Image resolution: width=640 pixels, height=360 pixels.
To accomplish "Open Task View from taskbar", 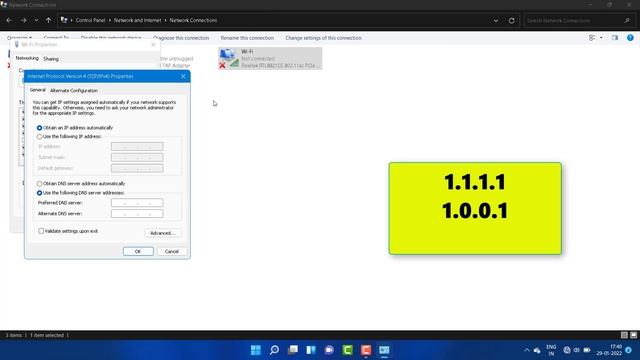I will coord(293,350).
